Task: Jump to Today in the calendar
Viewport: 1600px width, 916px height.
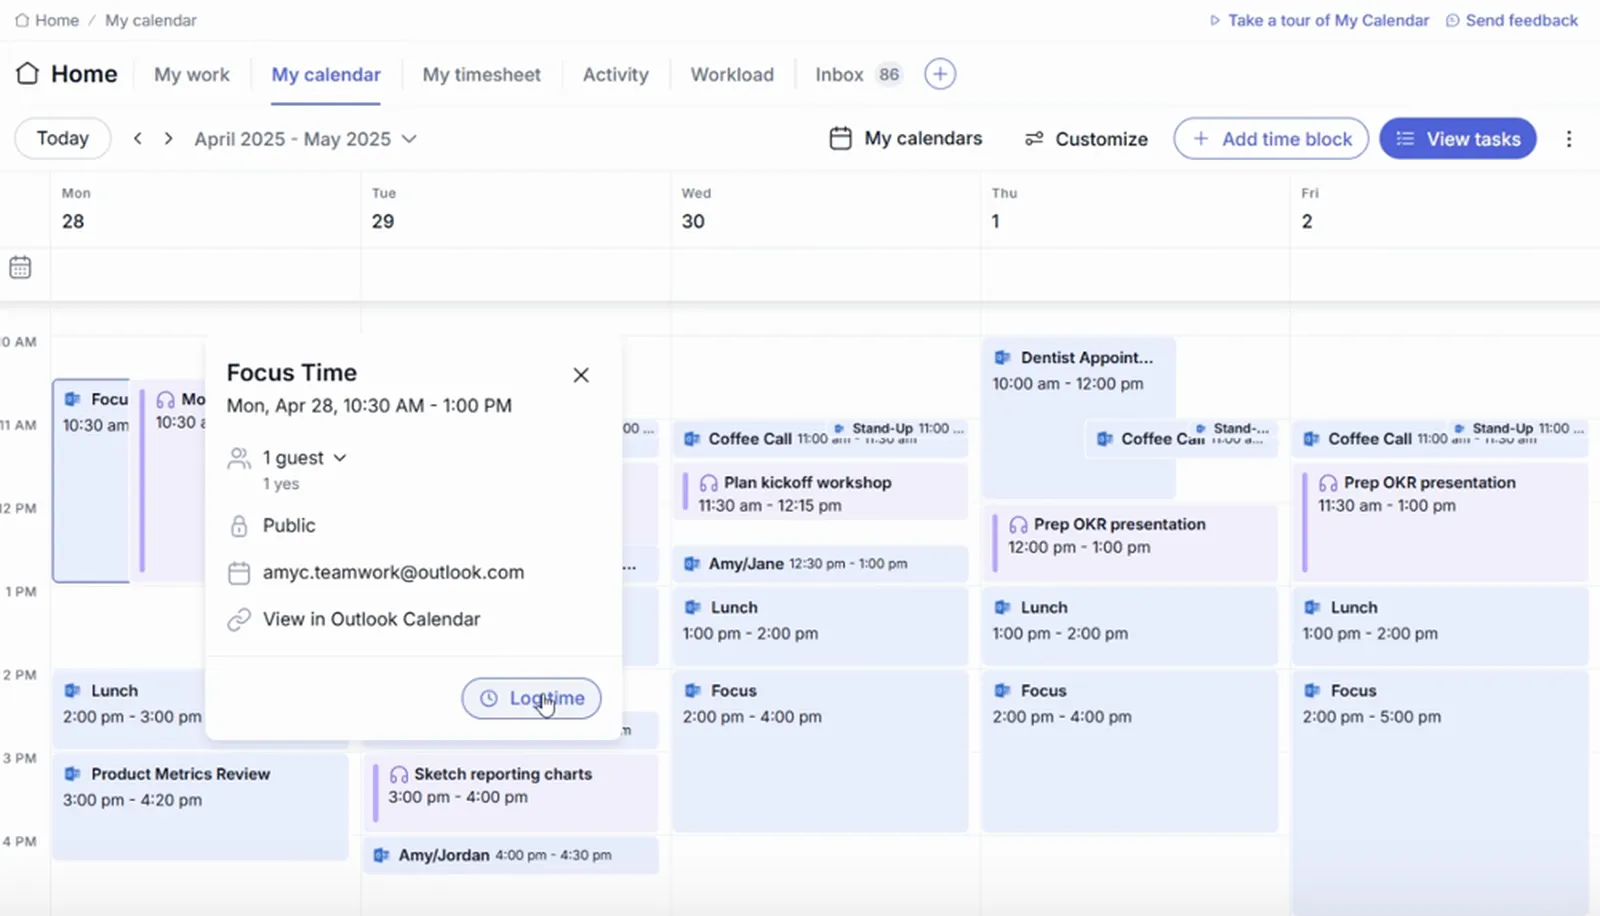Action: [x=63, y=139]
